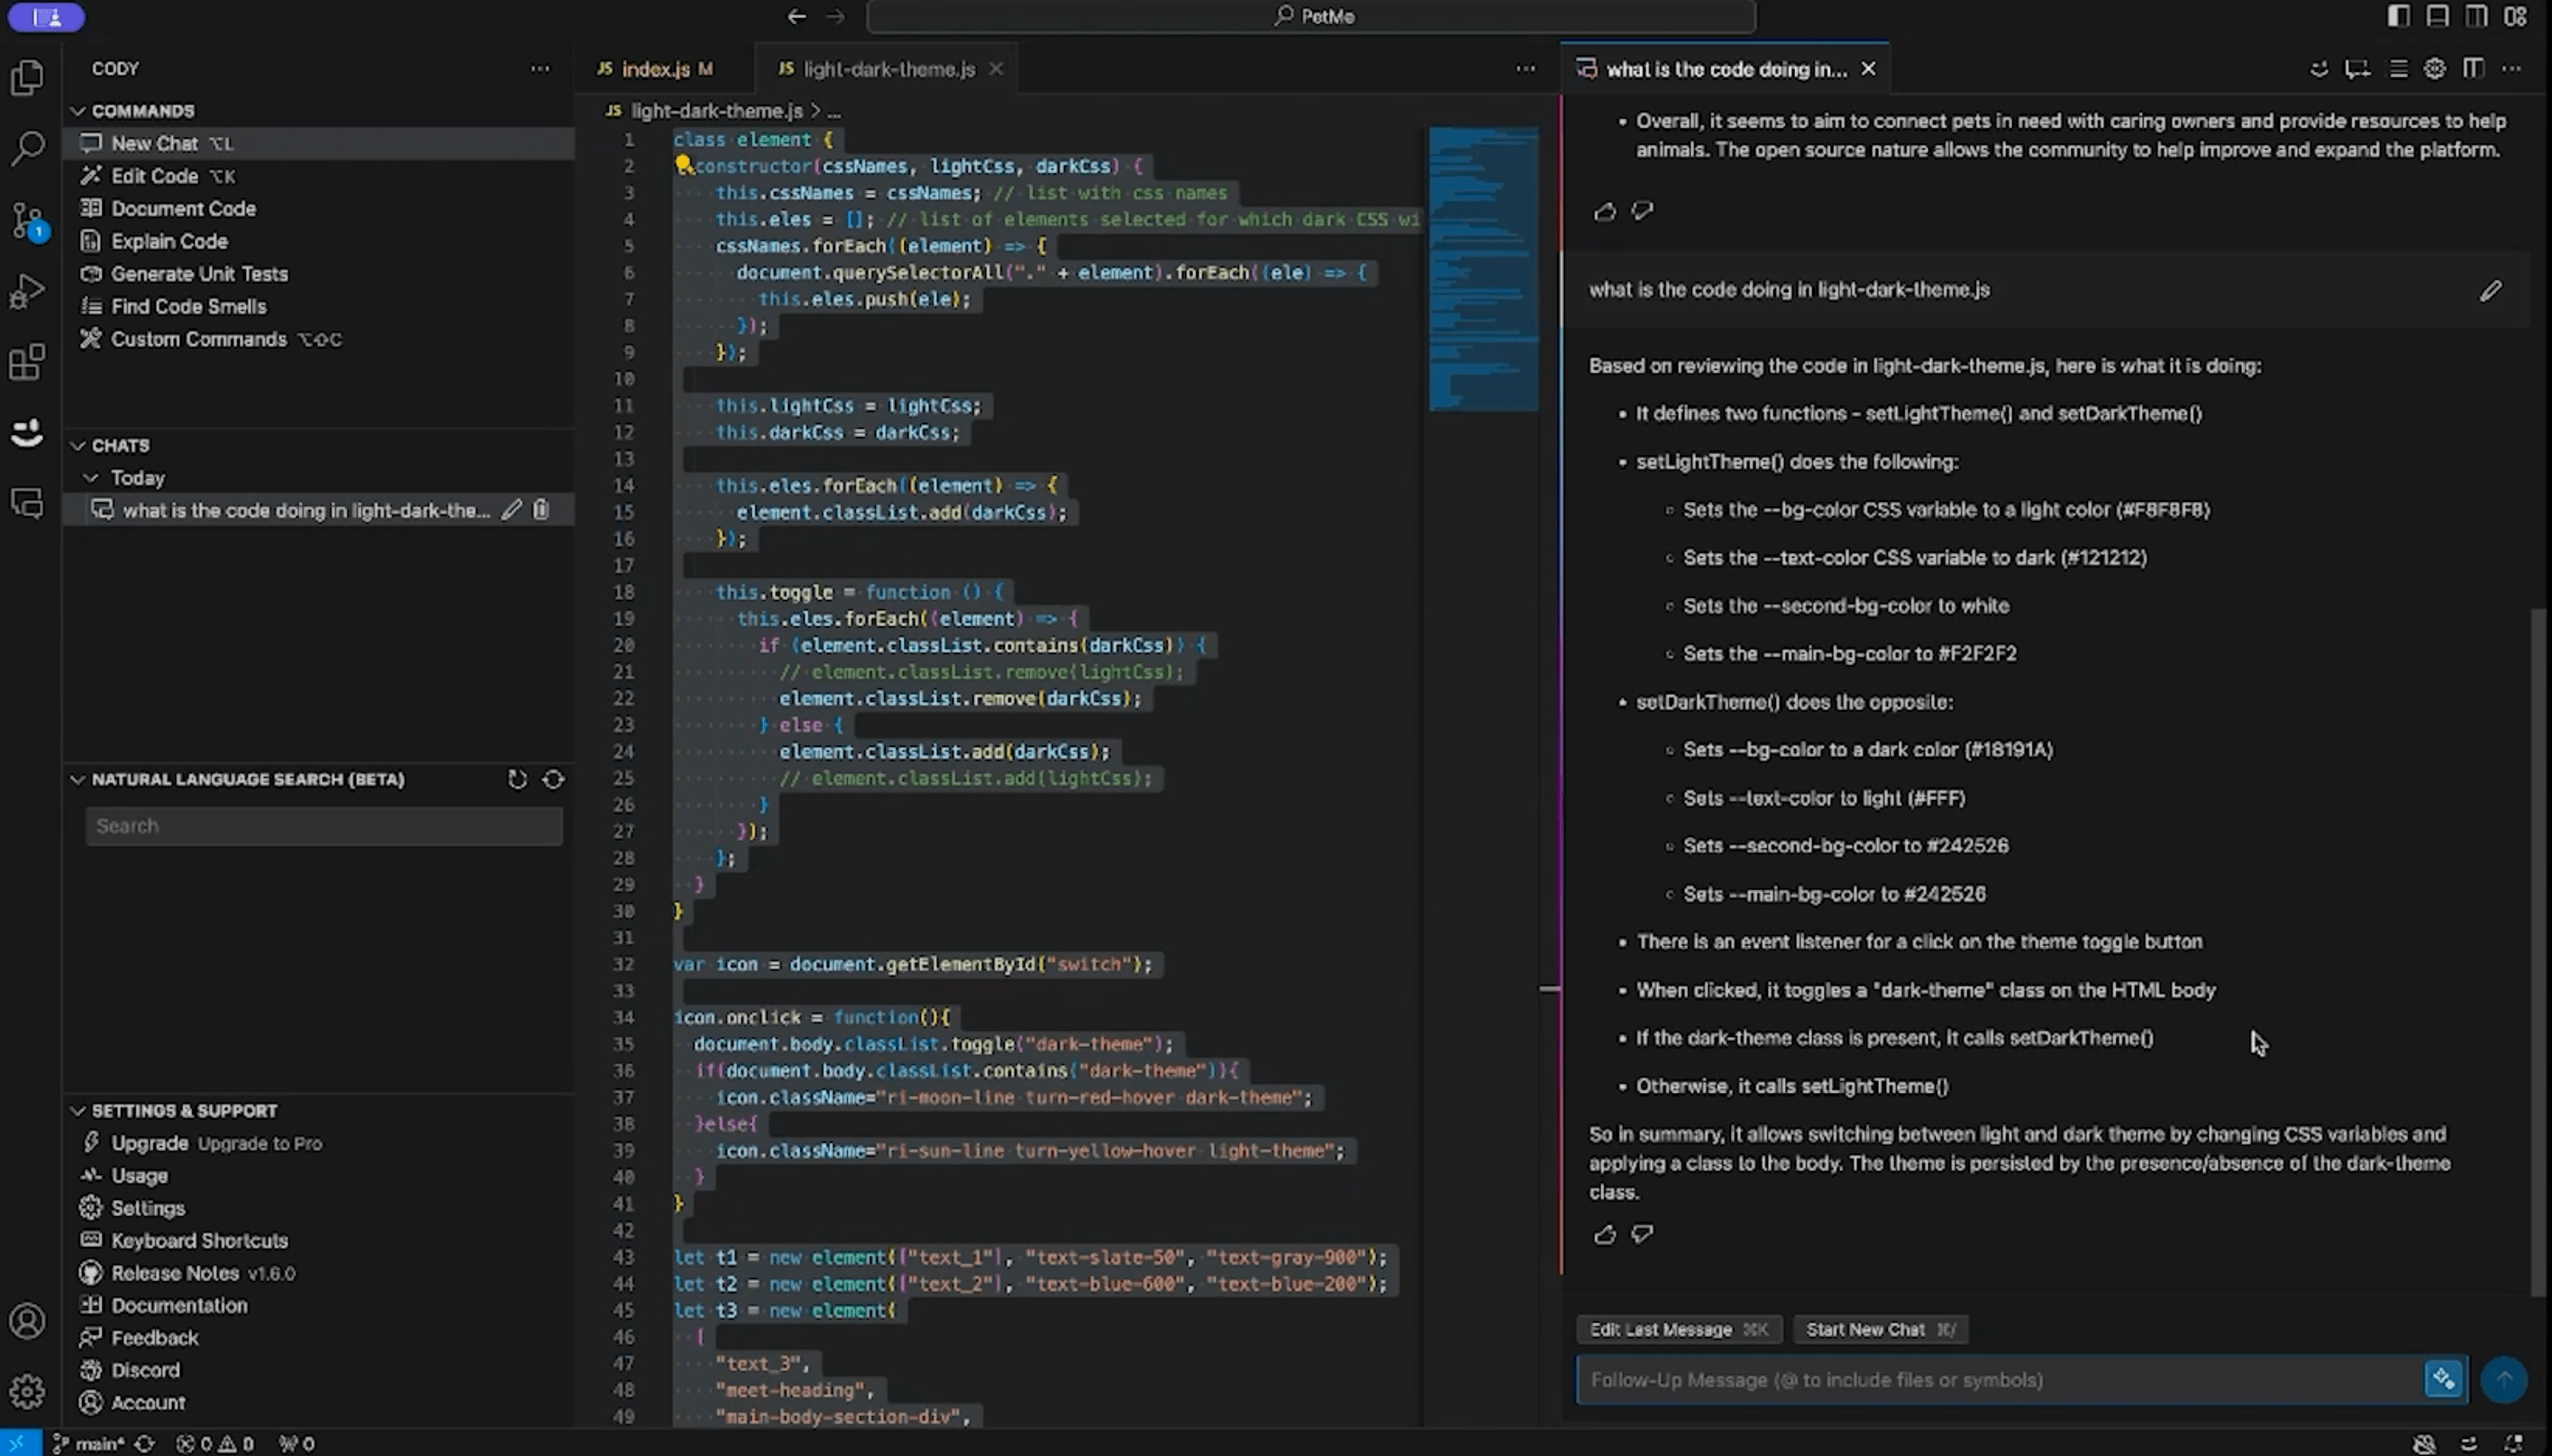Select Run and Debug in the activity bar
Viewport: 2552px width, 1456px height.
click(x=27, y=290)
